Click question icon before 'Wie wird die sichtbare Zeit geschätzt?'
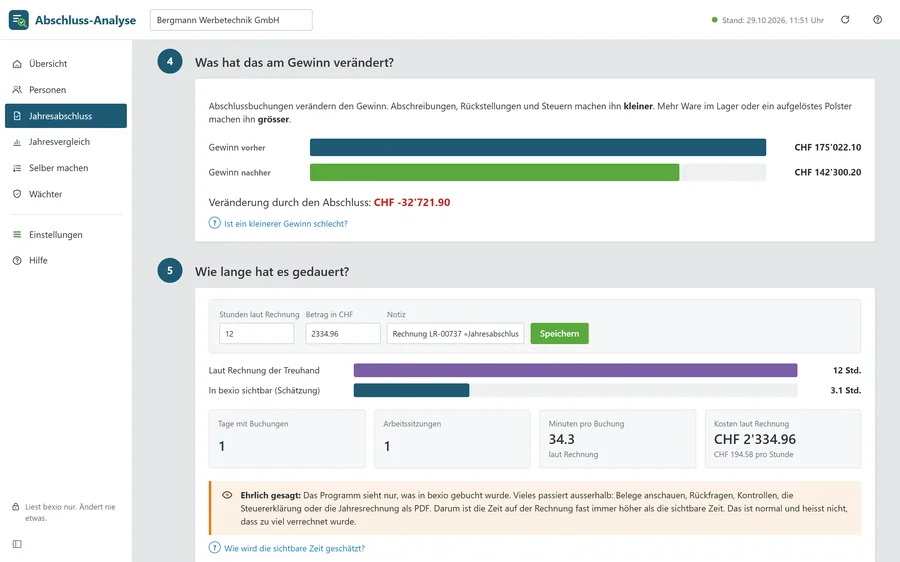Image resolution: width=900 pixels, height=562 pixels. 215,548
